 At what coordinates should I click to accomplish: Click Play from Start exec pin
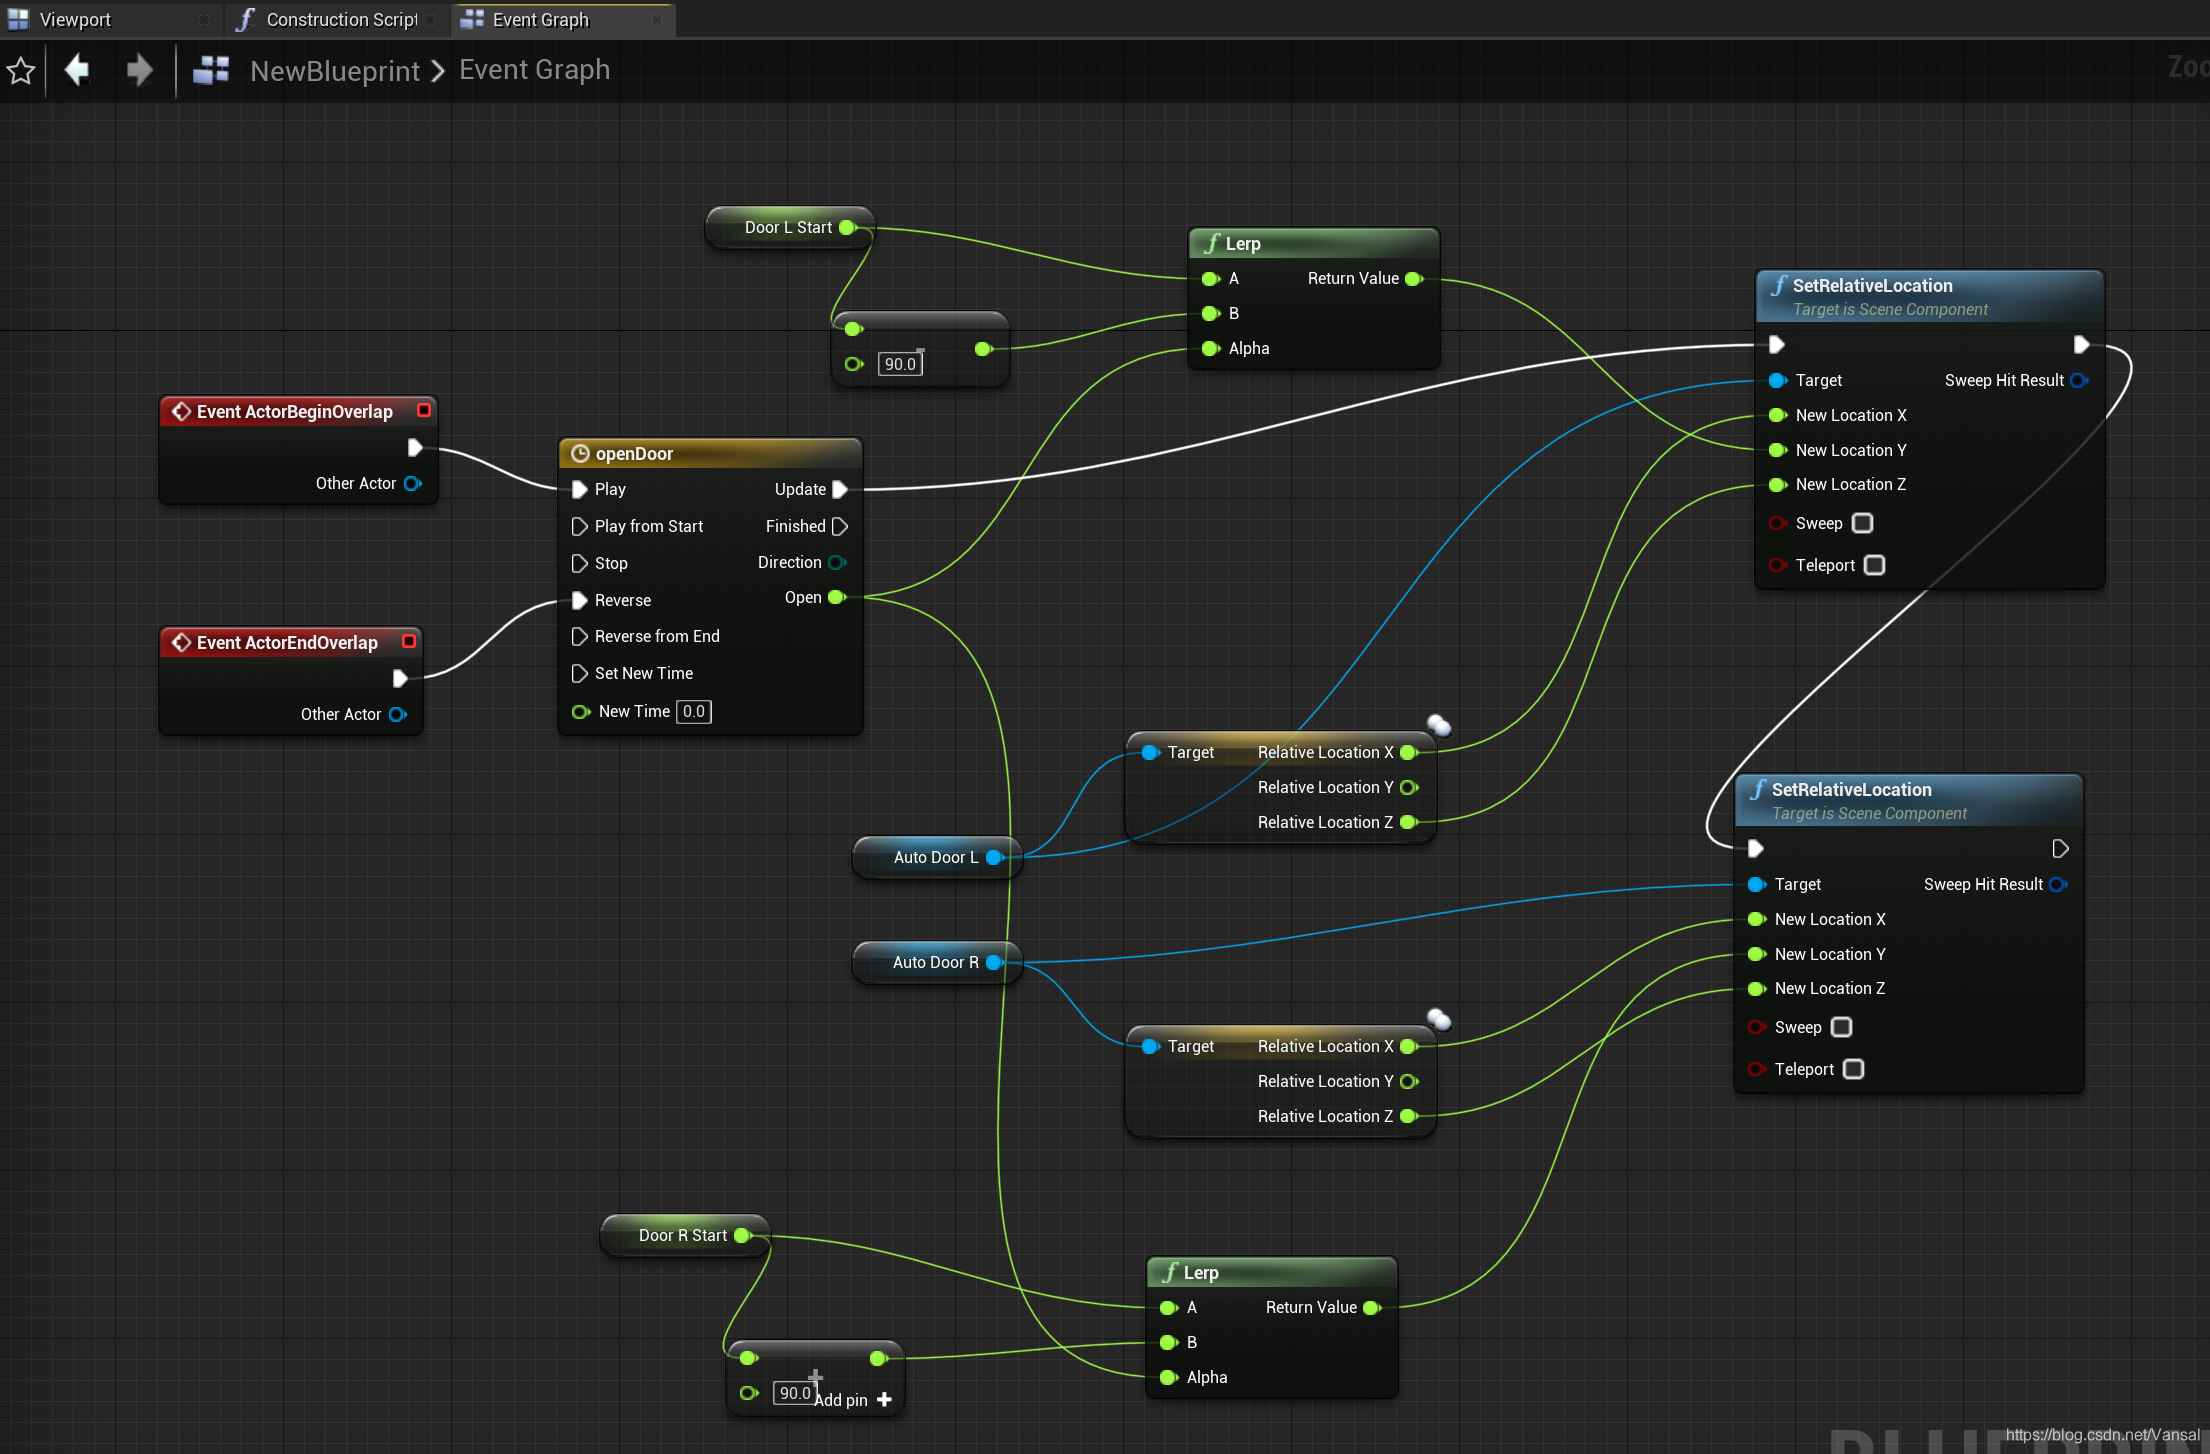click(579, 526)
